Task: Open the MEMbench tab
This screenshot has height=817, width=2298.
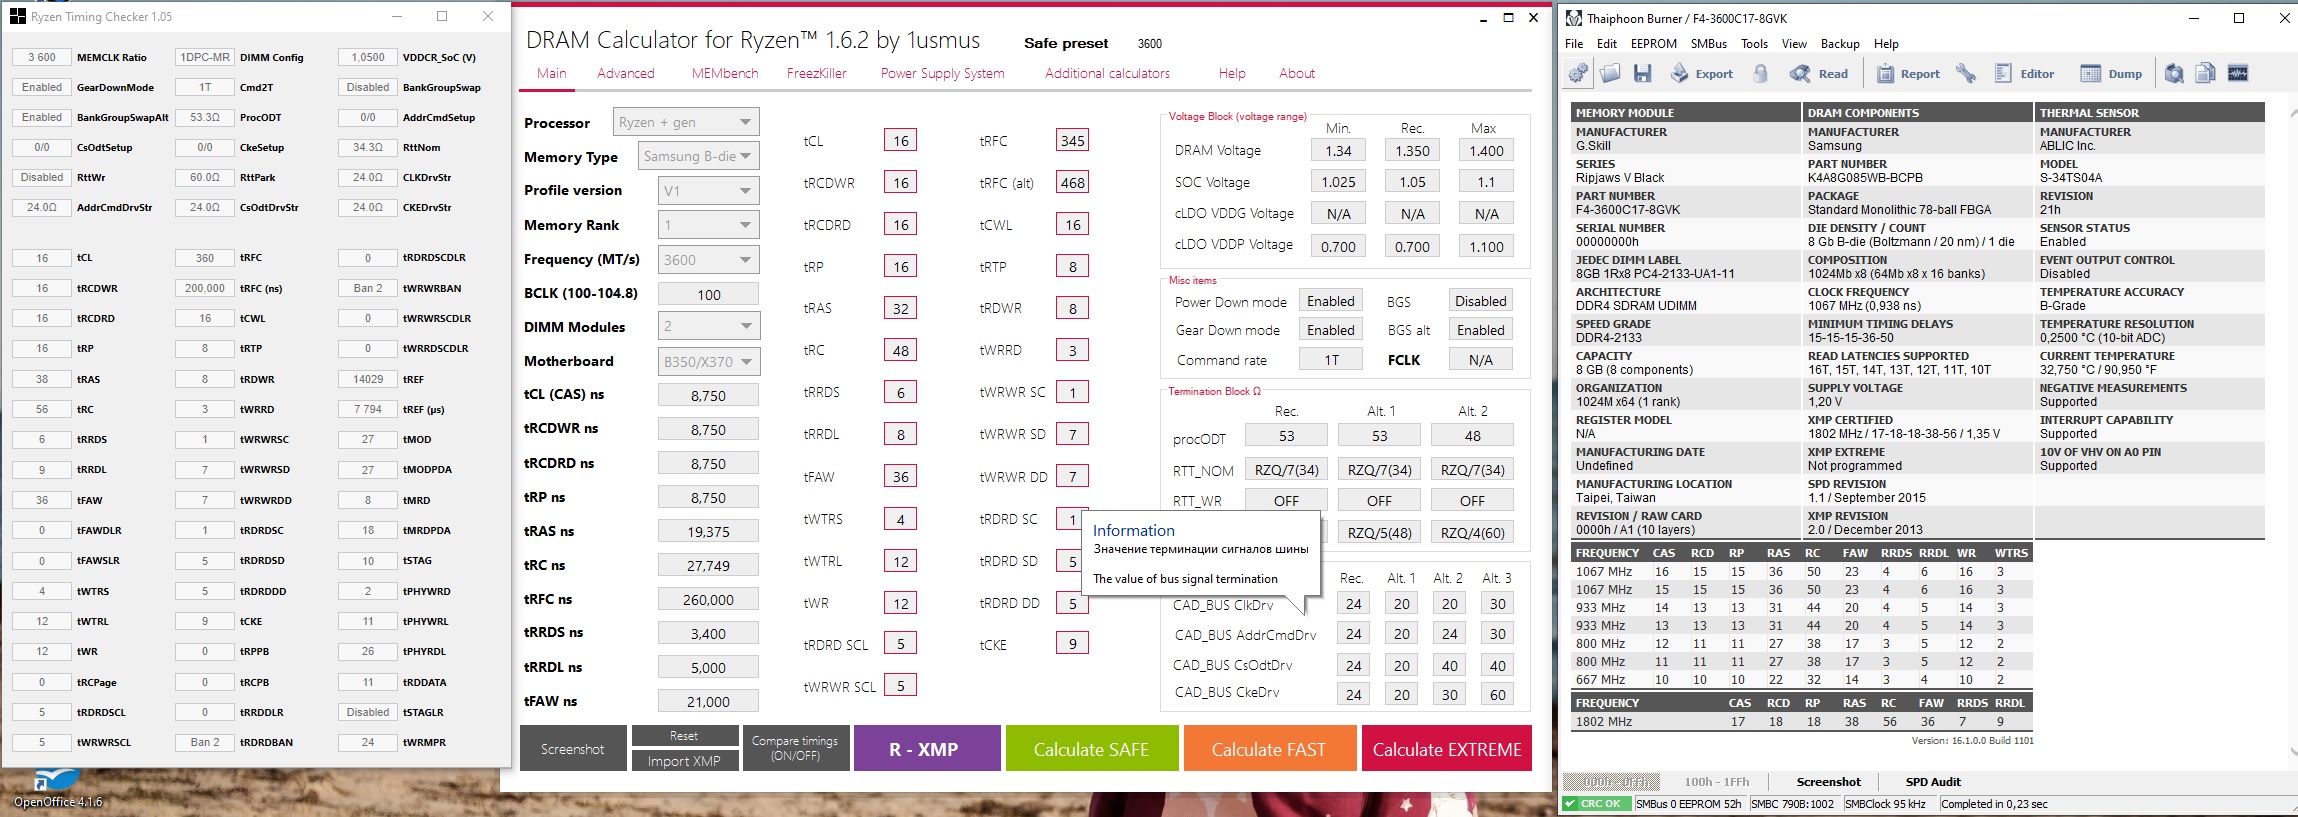Action: tap(725, 73)
